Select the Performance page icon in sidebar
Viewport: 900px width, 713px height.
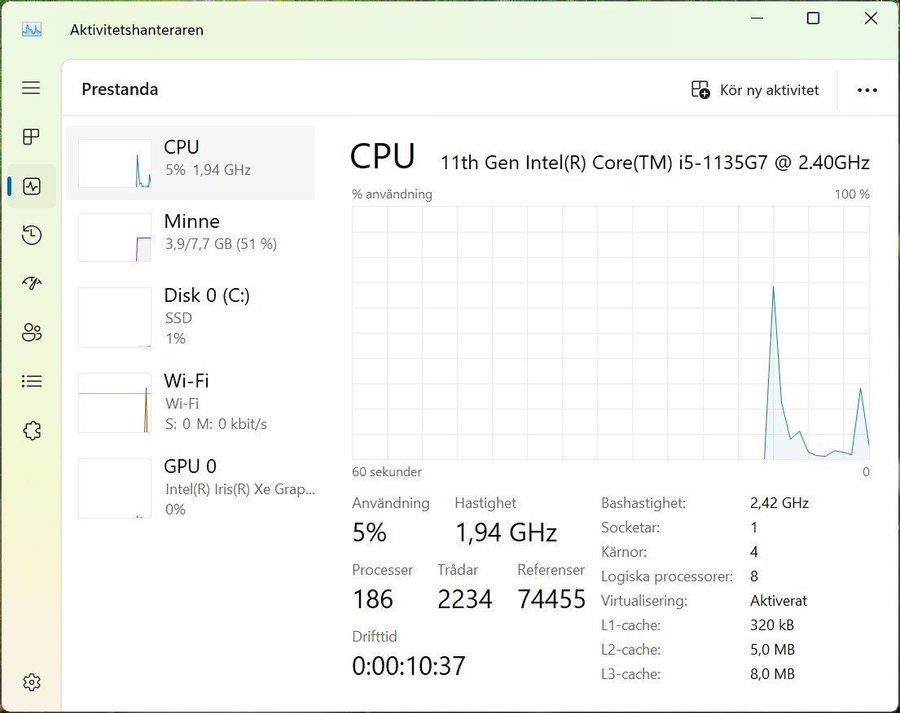(x=31, y=186)
